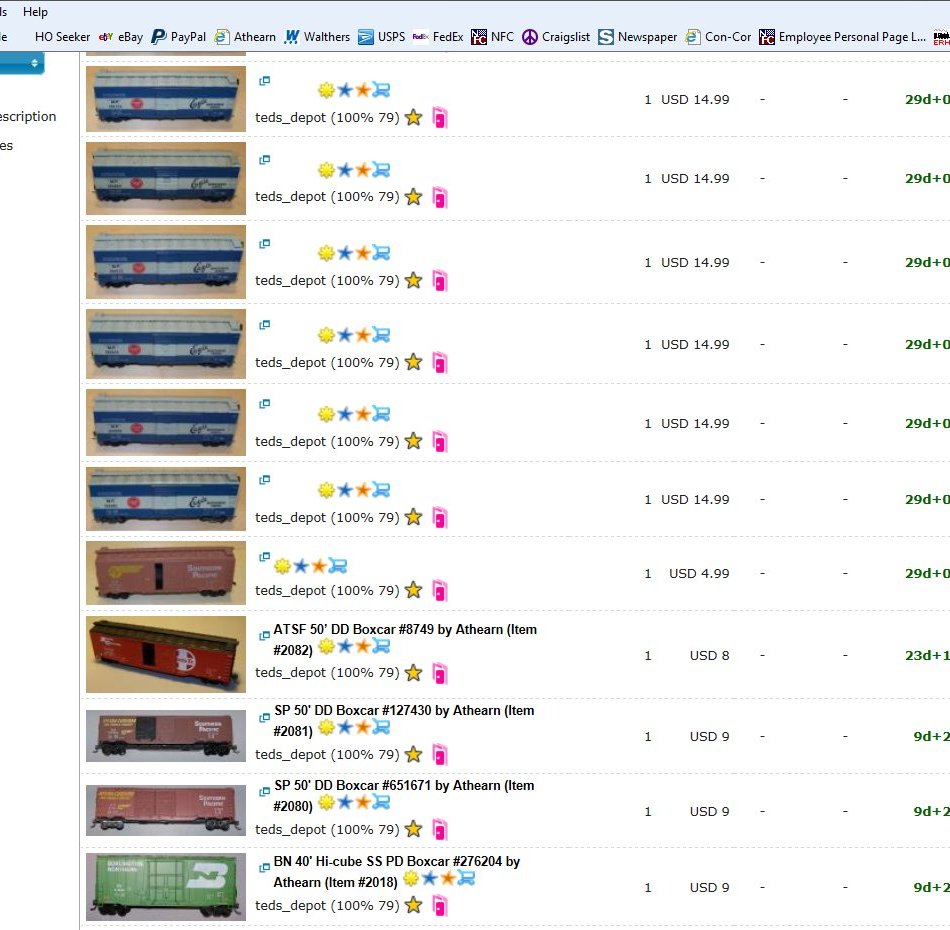950x930 pixels.
Task: Open the Employee Personal Page bookmark
Action: pyautogui.click(x=843, y=37)
